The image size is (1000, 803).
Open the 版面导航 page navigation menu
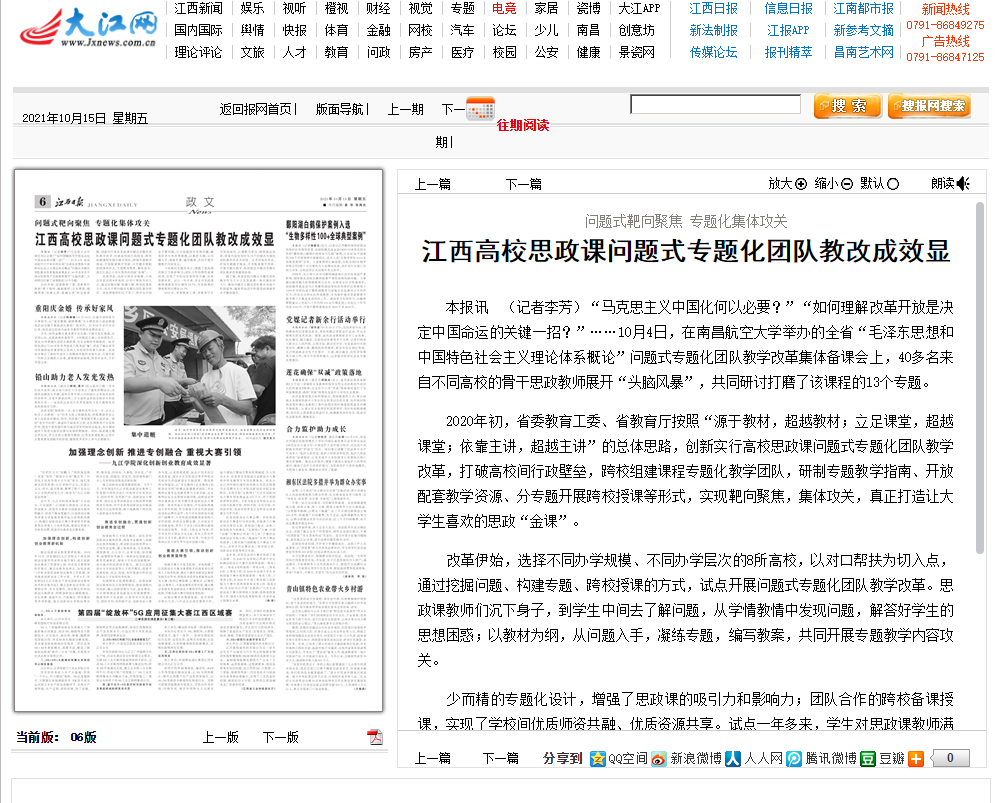pyautogui.click(x=340, y=109)
